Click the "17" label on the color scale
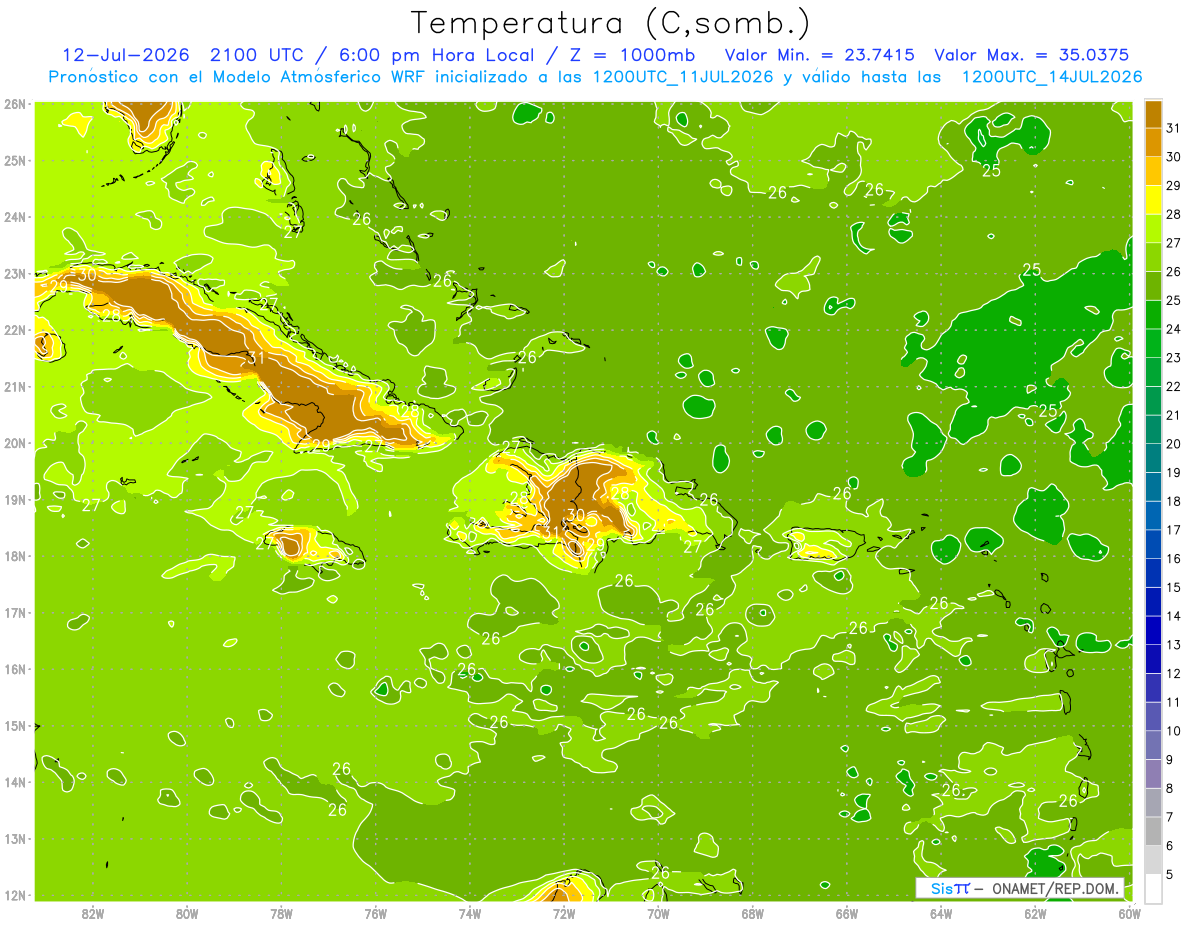 click(1174, 530)
